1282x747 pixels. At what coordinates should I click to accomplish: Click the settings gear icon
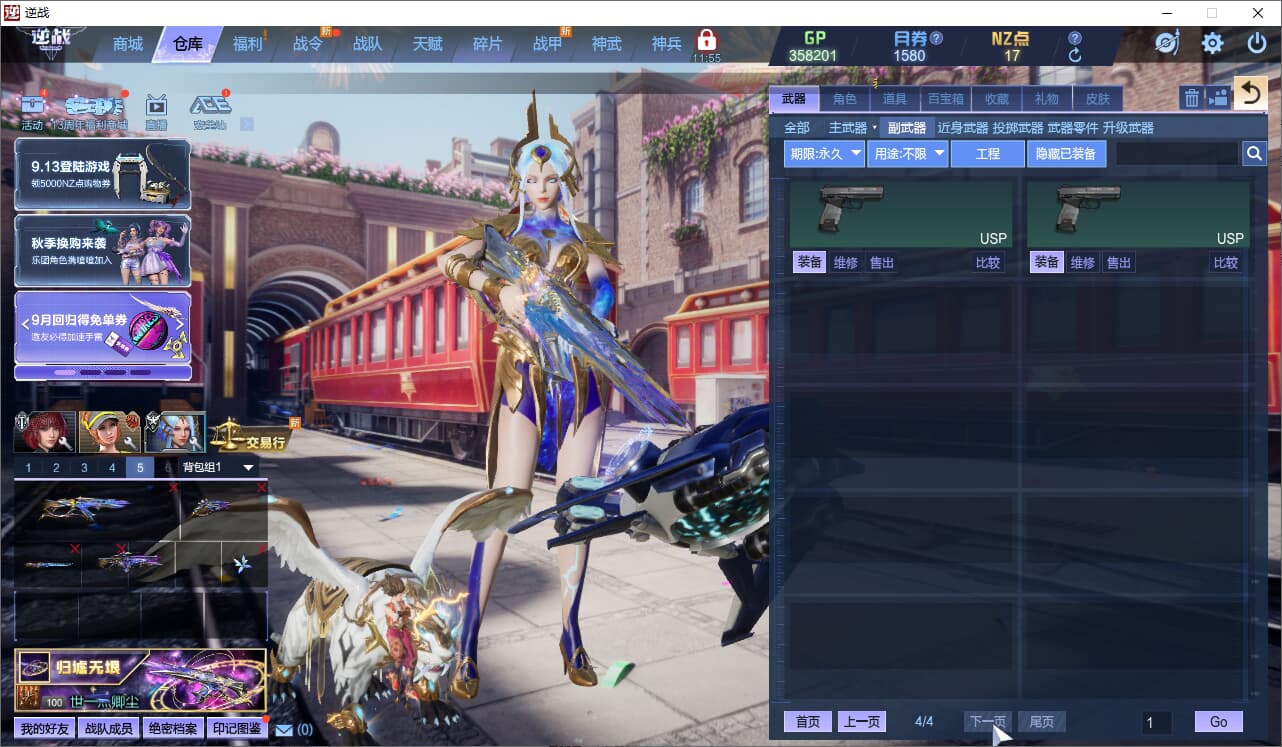click(1212, 43)
